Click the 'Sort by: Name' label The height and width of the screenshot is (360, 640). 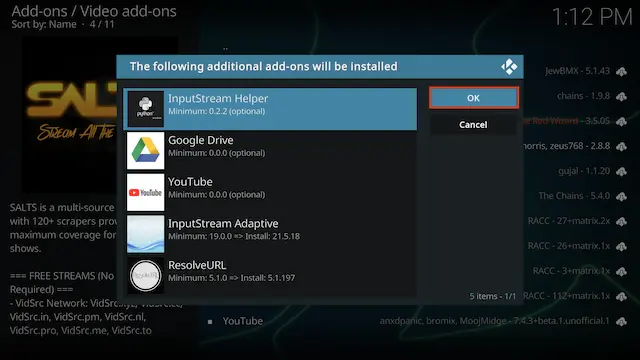pos(44,24)
